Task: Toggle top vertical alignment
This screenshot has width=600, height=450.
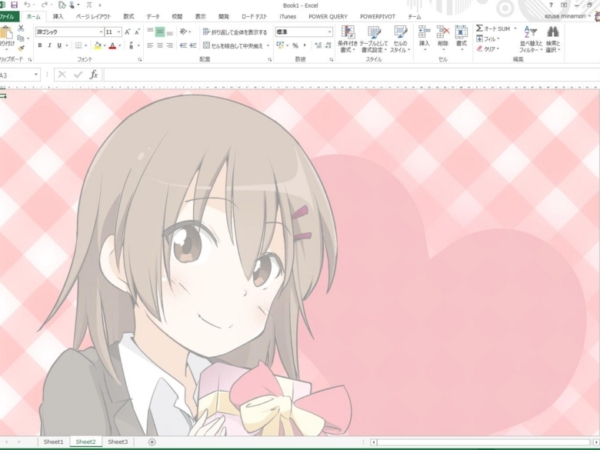Action: pos(150,32)
